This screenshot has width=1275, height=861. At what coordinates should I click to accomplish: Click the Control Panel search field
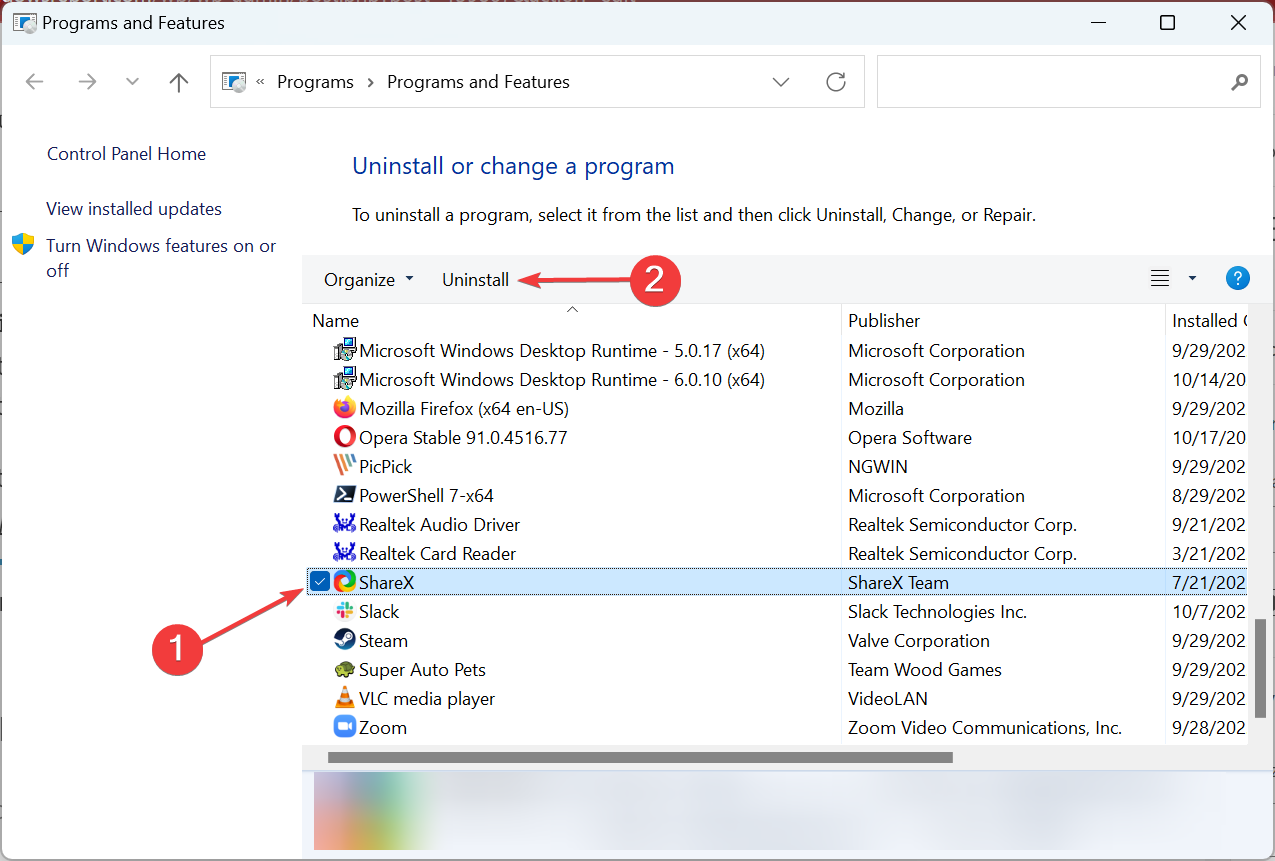[x=1050, y=82]
